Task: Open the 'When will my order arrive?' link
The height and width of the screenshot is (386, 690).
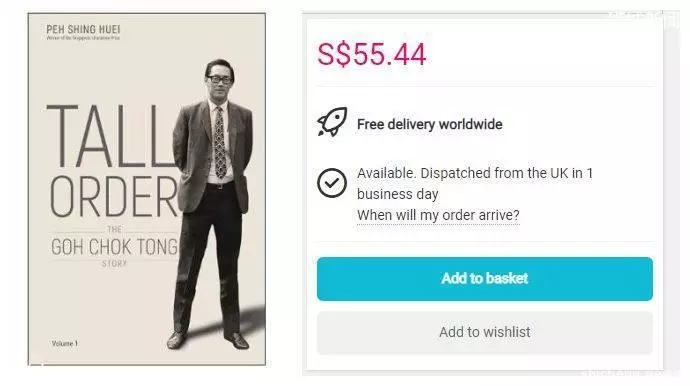Action: tap(438, 215)
